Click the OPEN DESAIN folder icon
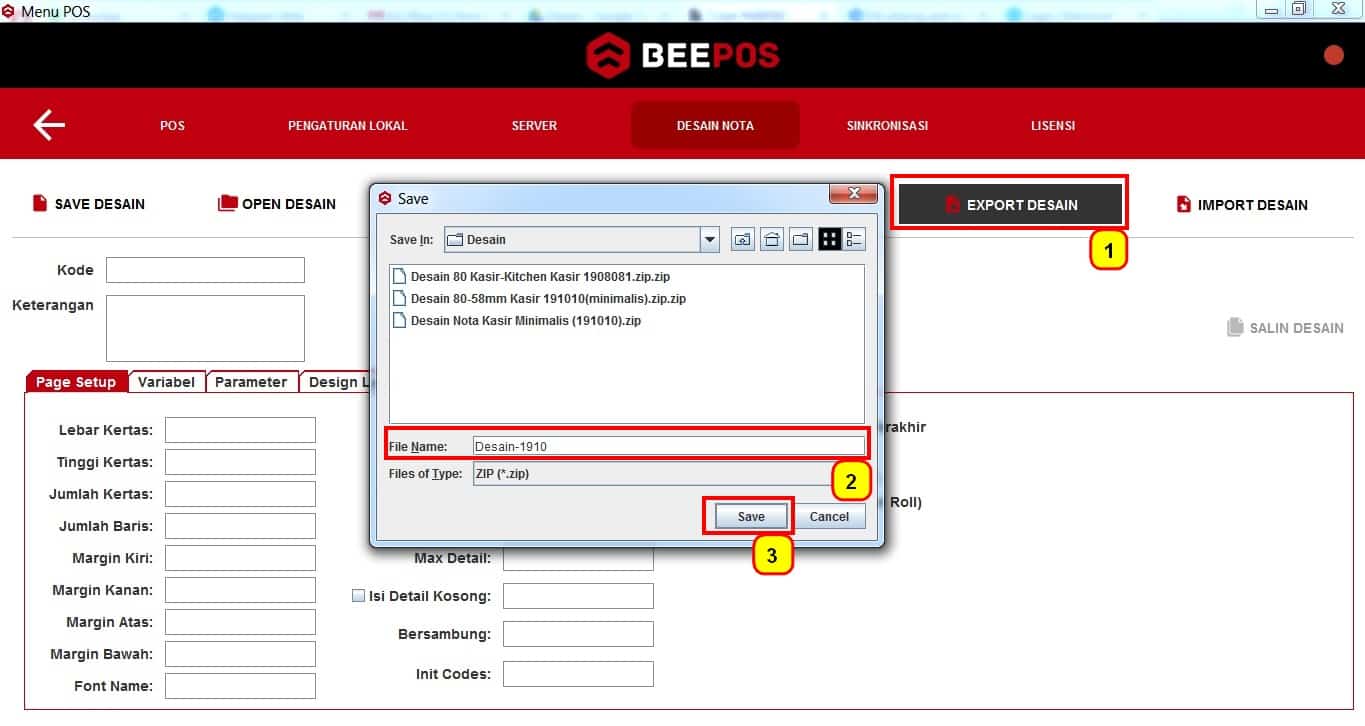This screenshot has height=726, width=1365. click(x=228, y=203)
